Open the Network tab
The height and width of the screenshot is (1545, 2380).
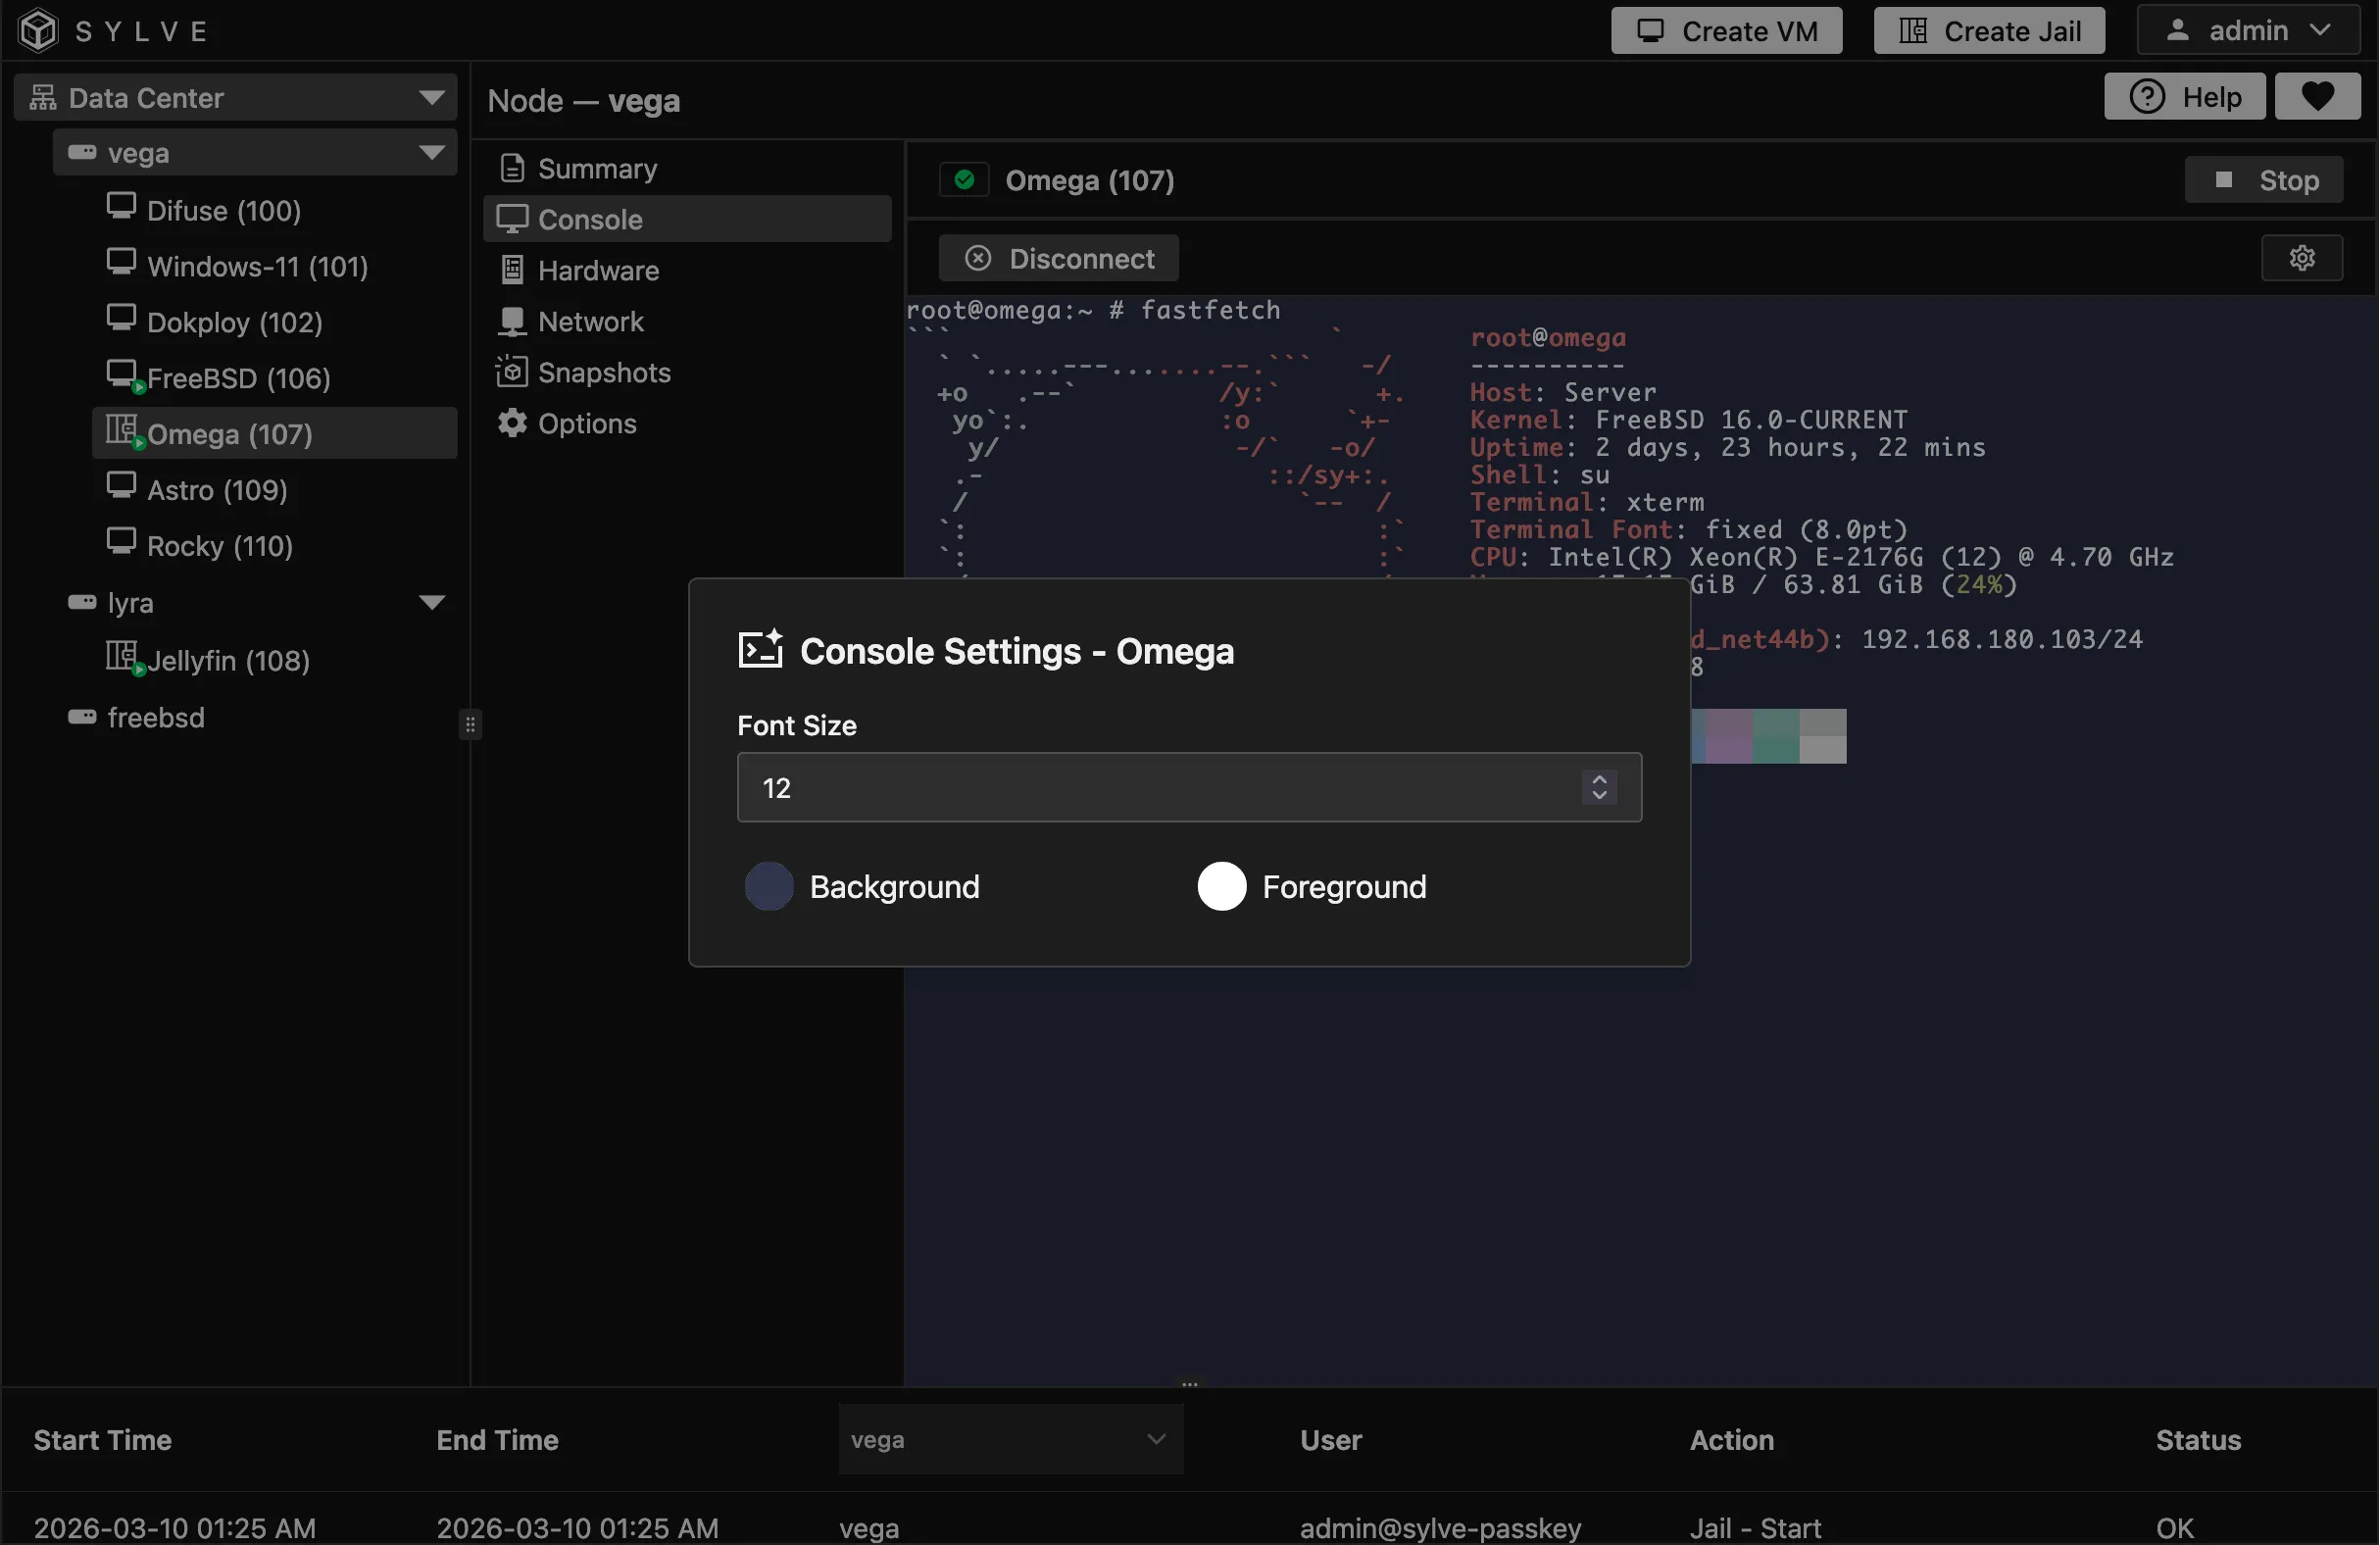point(590,322)
